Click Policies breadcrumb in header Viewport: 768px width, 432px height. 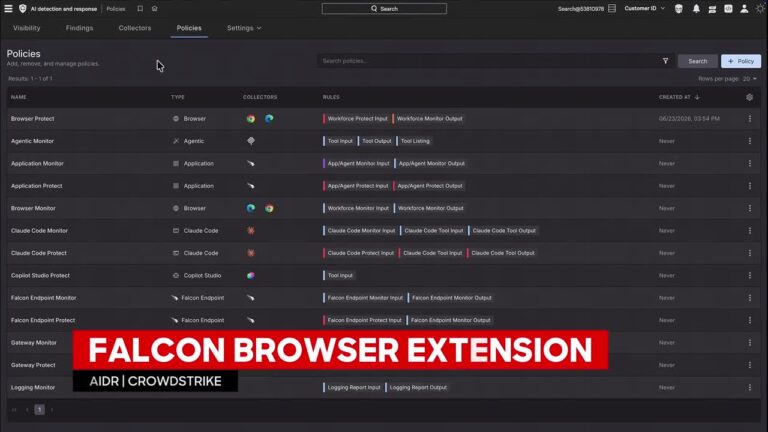[116, 9]
